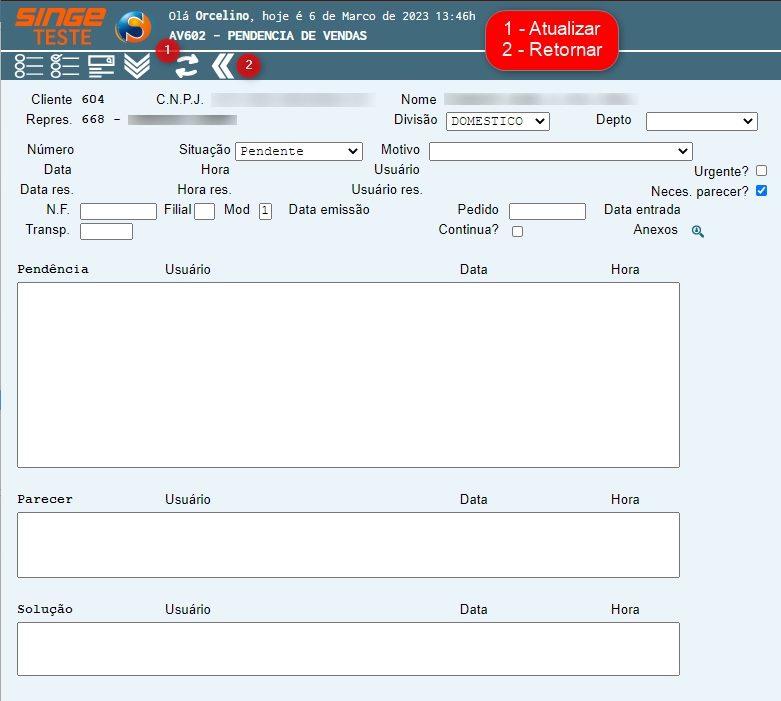Click the first list icon in toolbar
The image size is (781, 701).
click(x=29, y=66)
